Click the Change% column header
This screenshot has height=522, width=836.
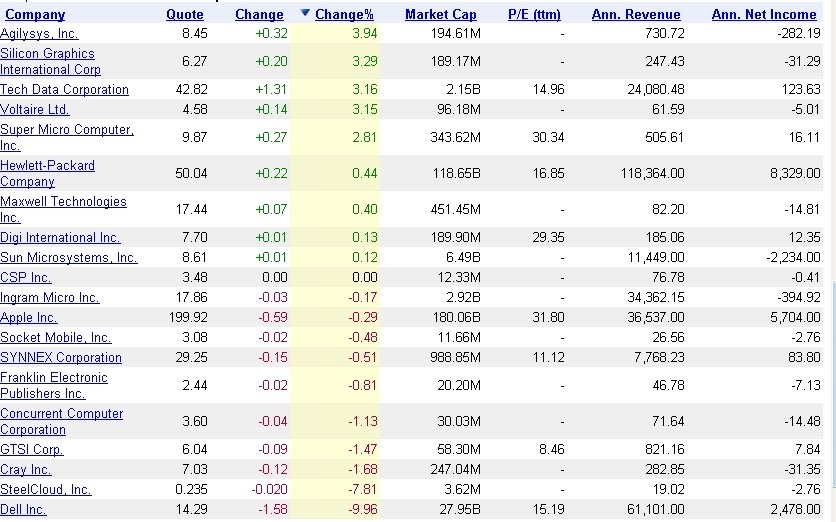344,15
